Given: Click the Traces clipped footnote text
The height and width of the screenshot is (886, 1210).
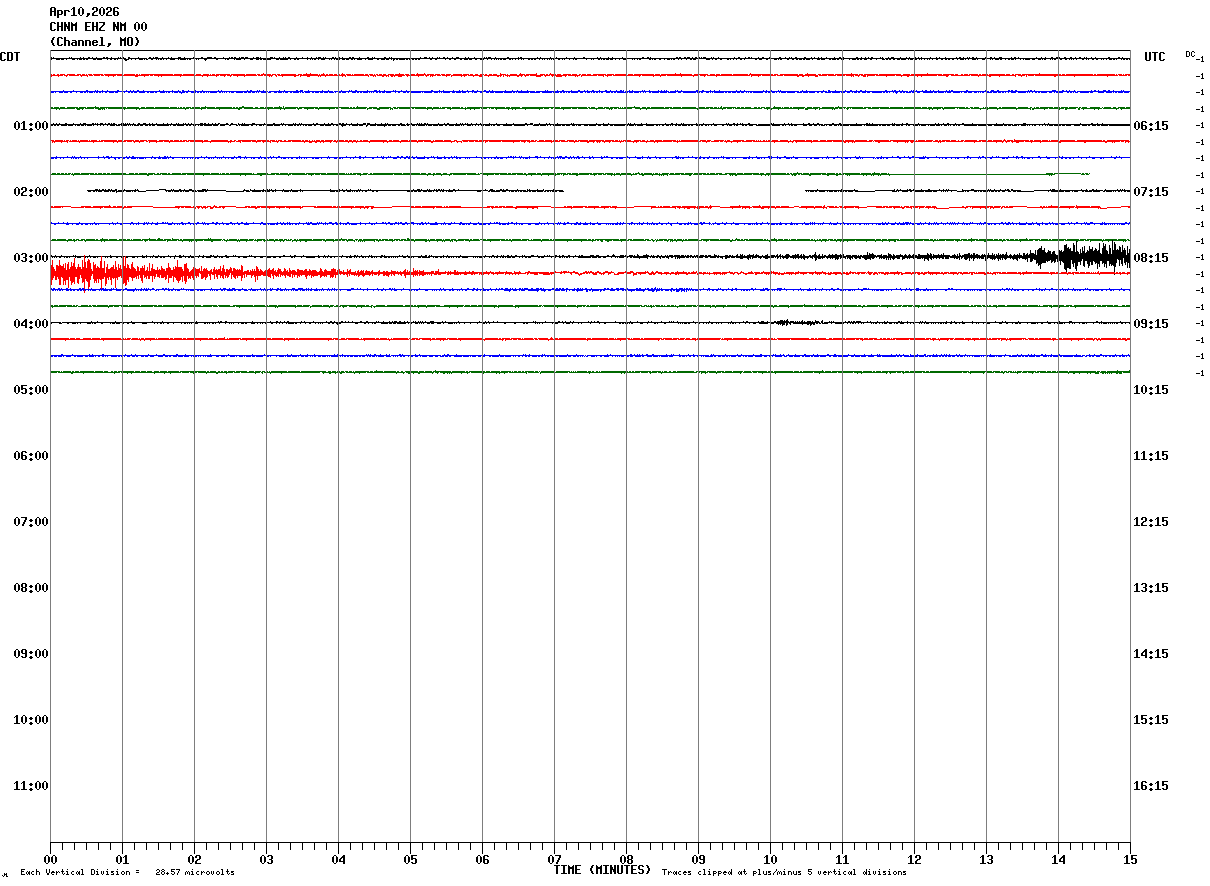Looking at the screenshot, I should (784, 873).
